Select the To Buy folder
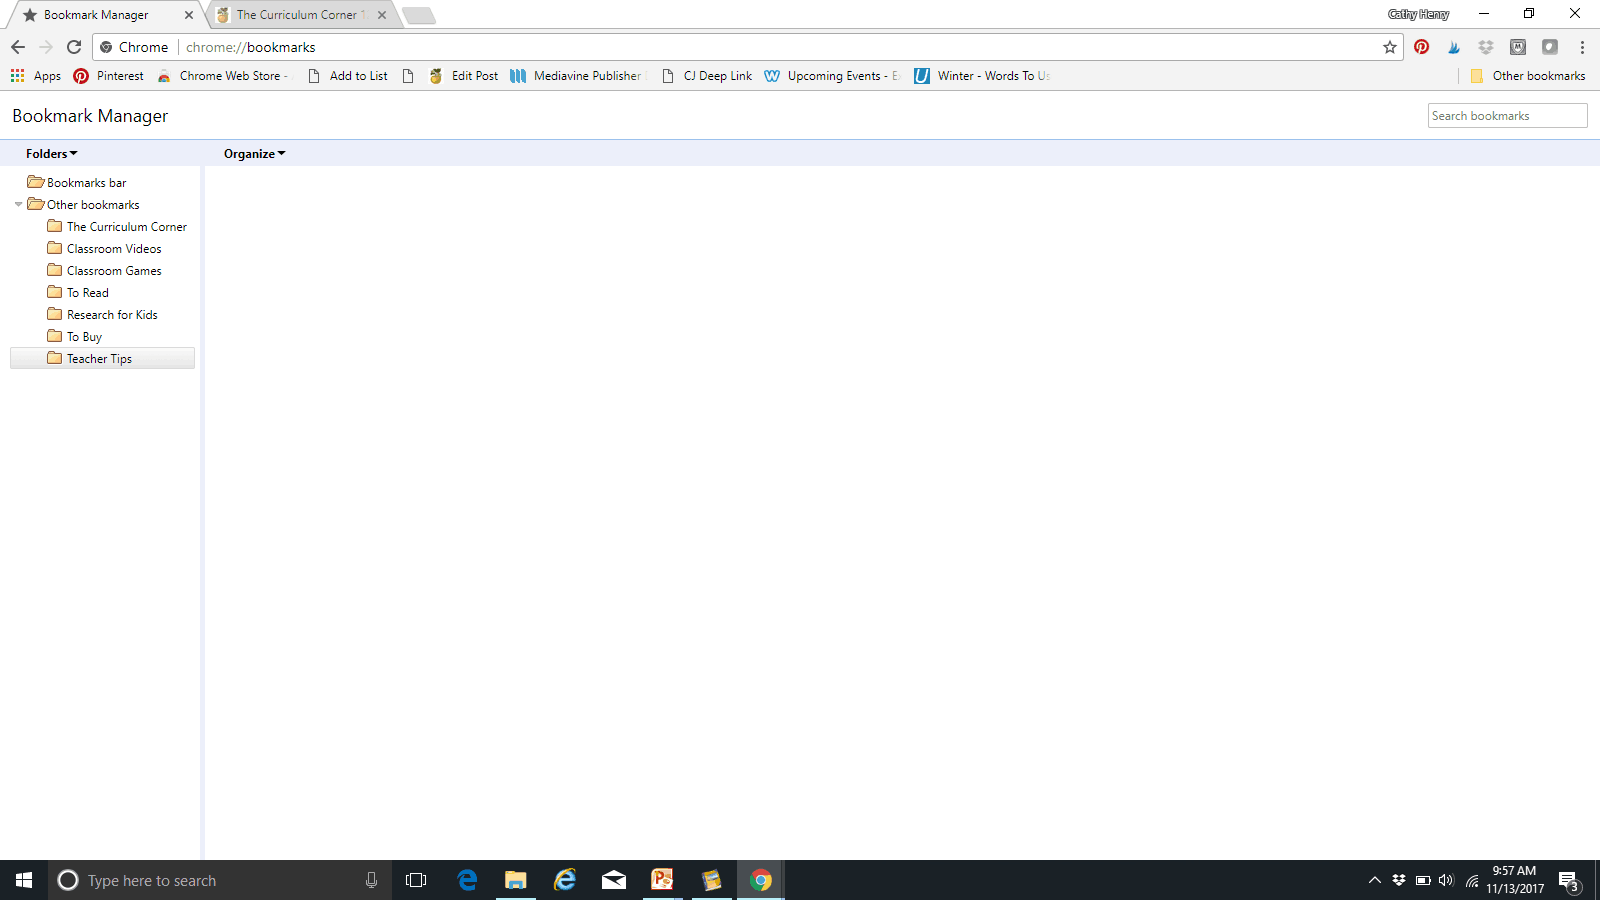This screenshot has height=900, width=1600. coord(75,337)
